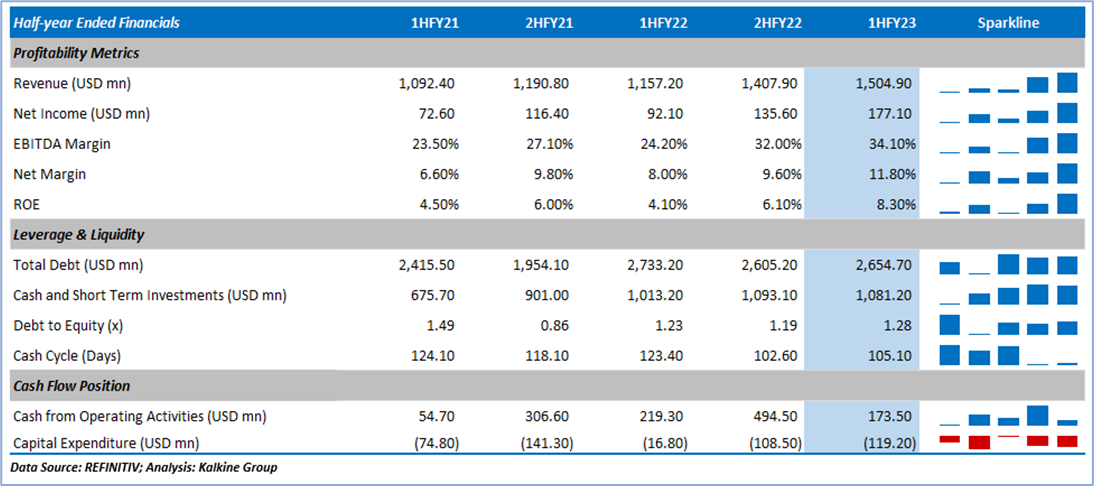Click the Sparkline column header
The height and width of the screenshot is (486, 1094).
1008,22
